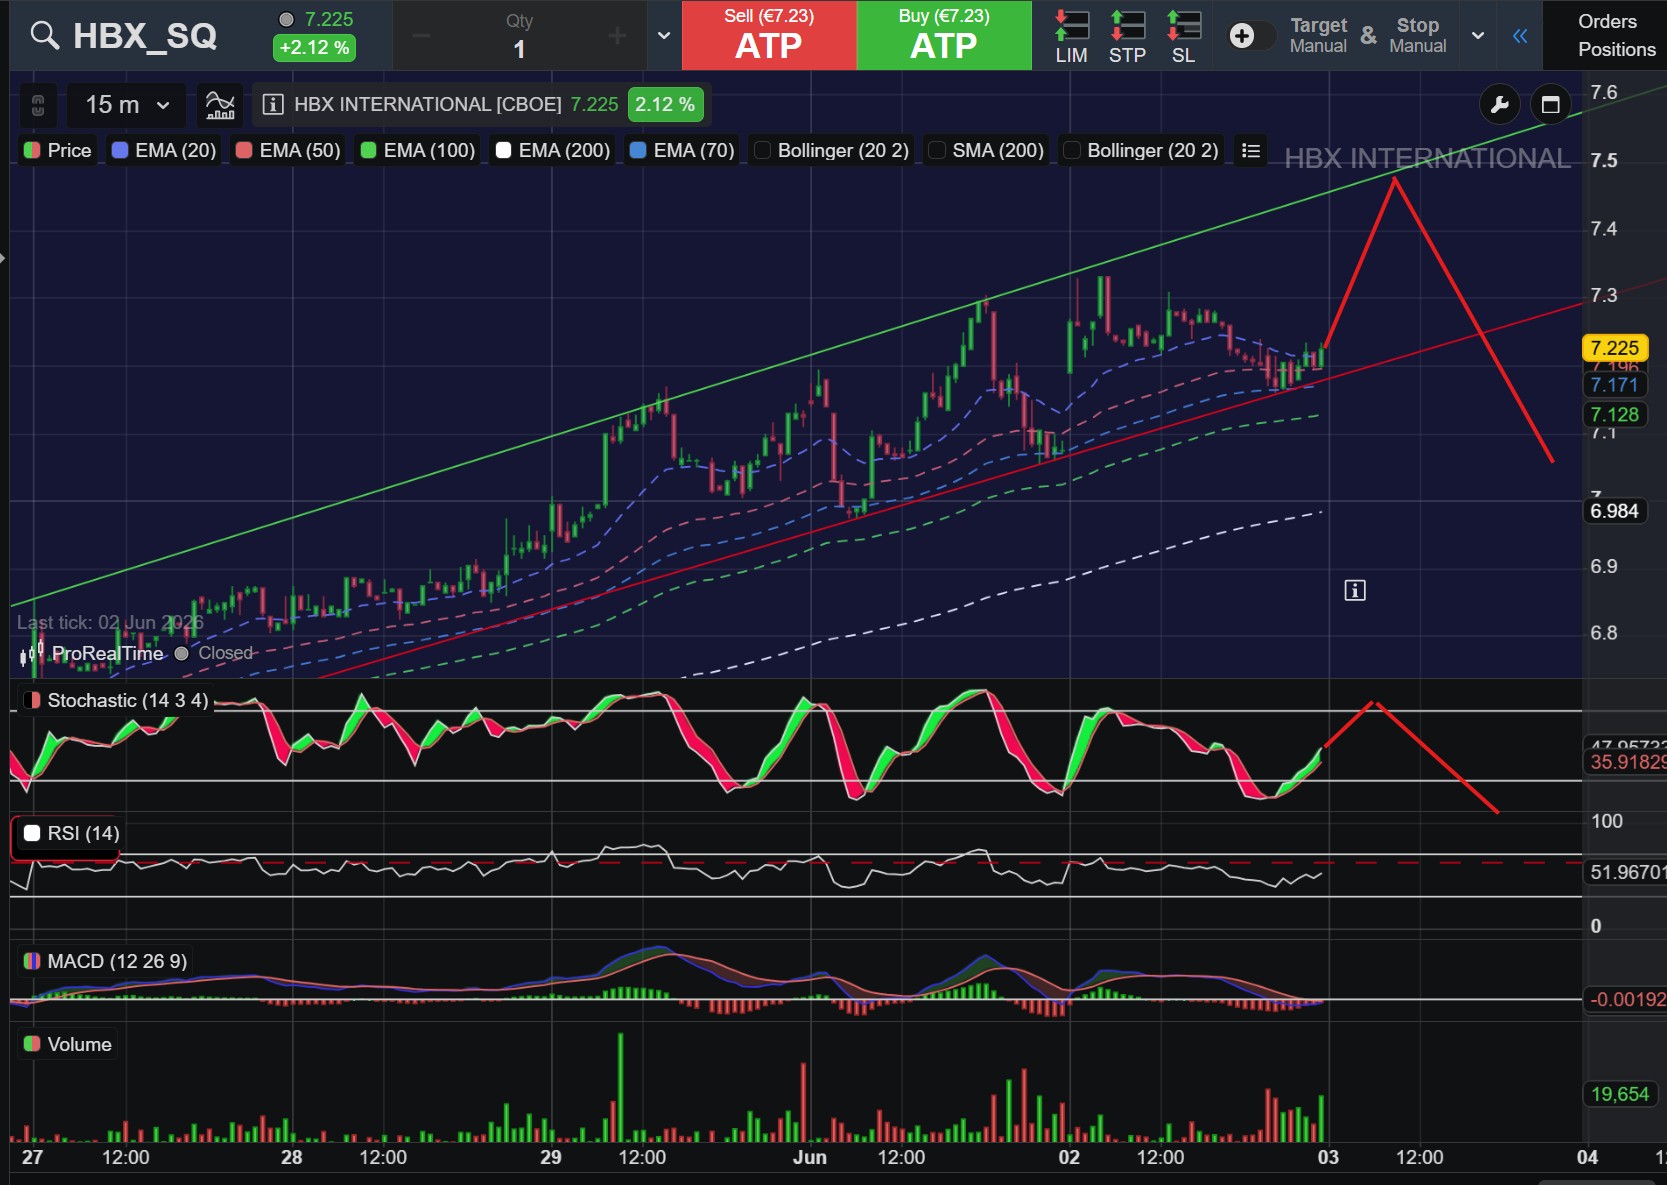Click the Jun date label on time axis

809,1157
